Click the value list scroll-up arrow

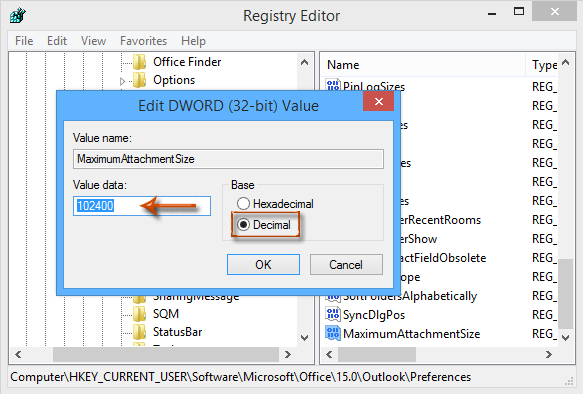tap(566, 62)
